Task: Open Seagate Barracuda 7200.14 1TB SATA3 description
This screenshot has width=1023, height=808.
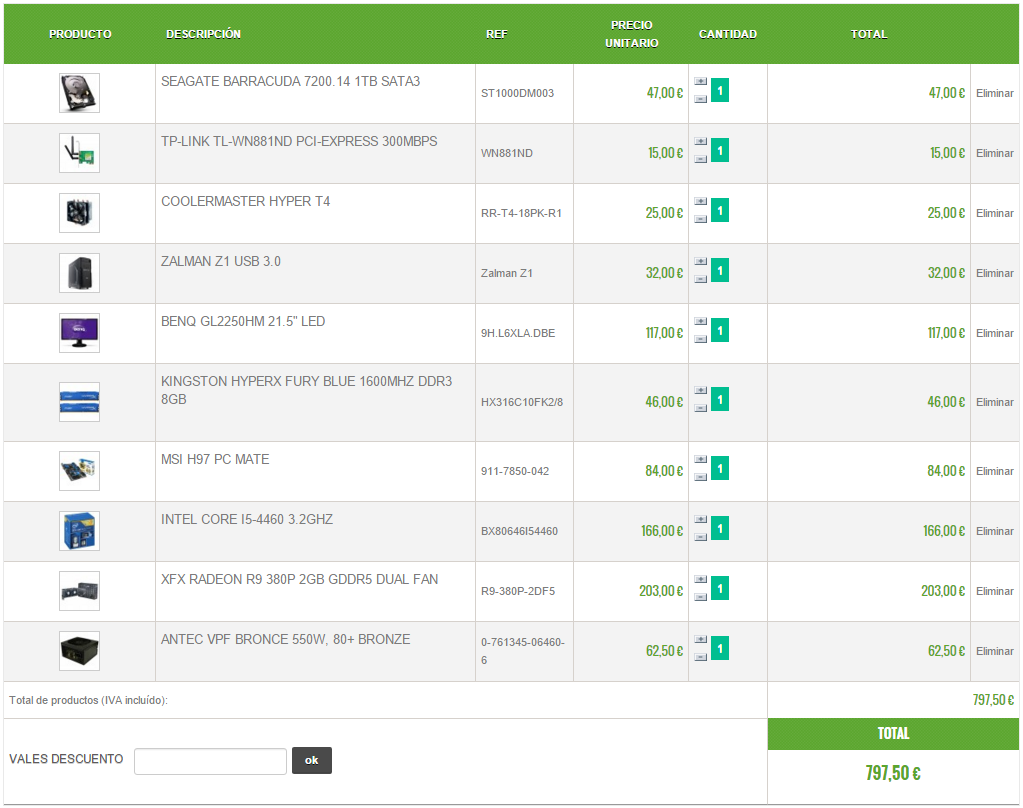Action: pos(290,82)
